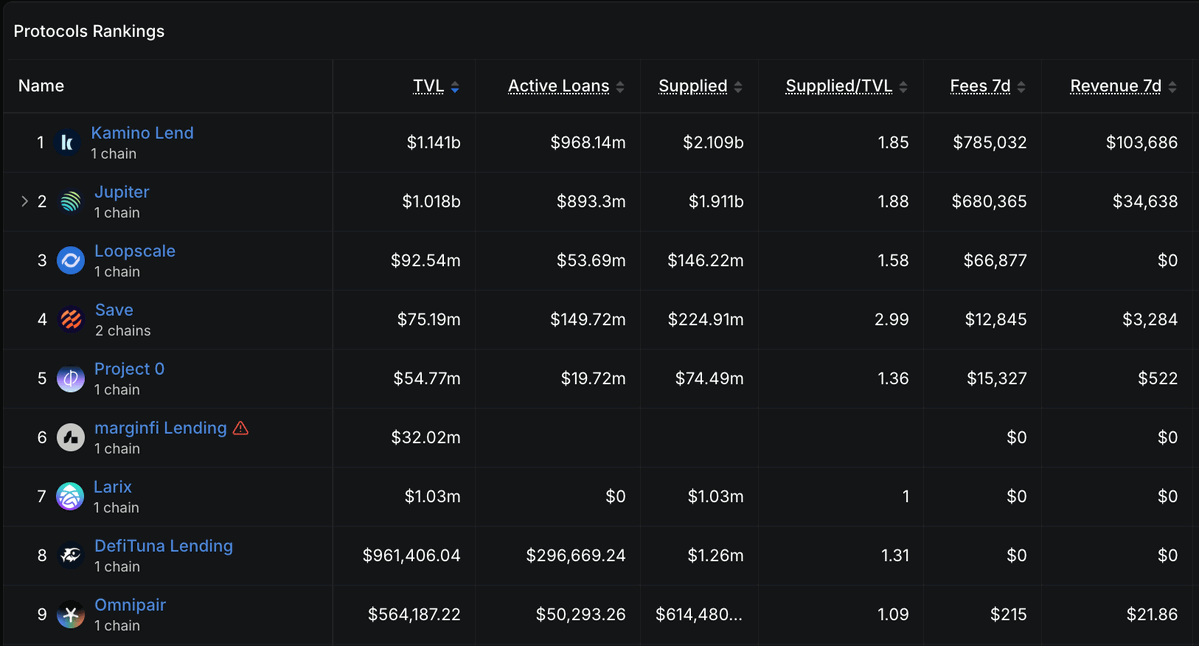Sort by Revenue 7d column
Viewport: 1199px width, 646px height.
[1123, 86]
